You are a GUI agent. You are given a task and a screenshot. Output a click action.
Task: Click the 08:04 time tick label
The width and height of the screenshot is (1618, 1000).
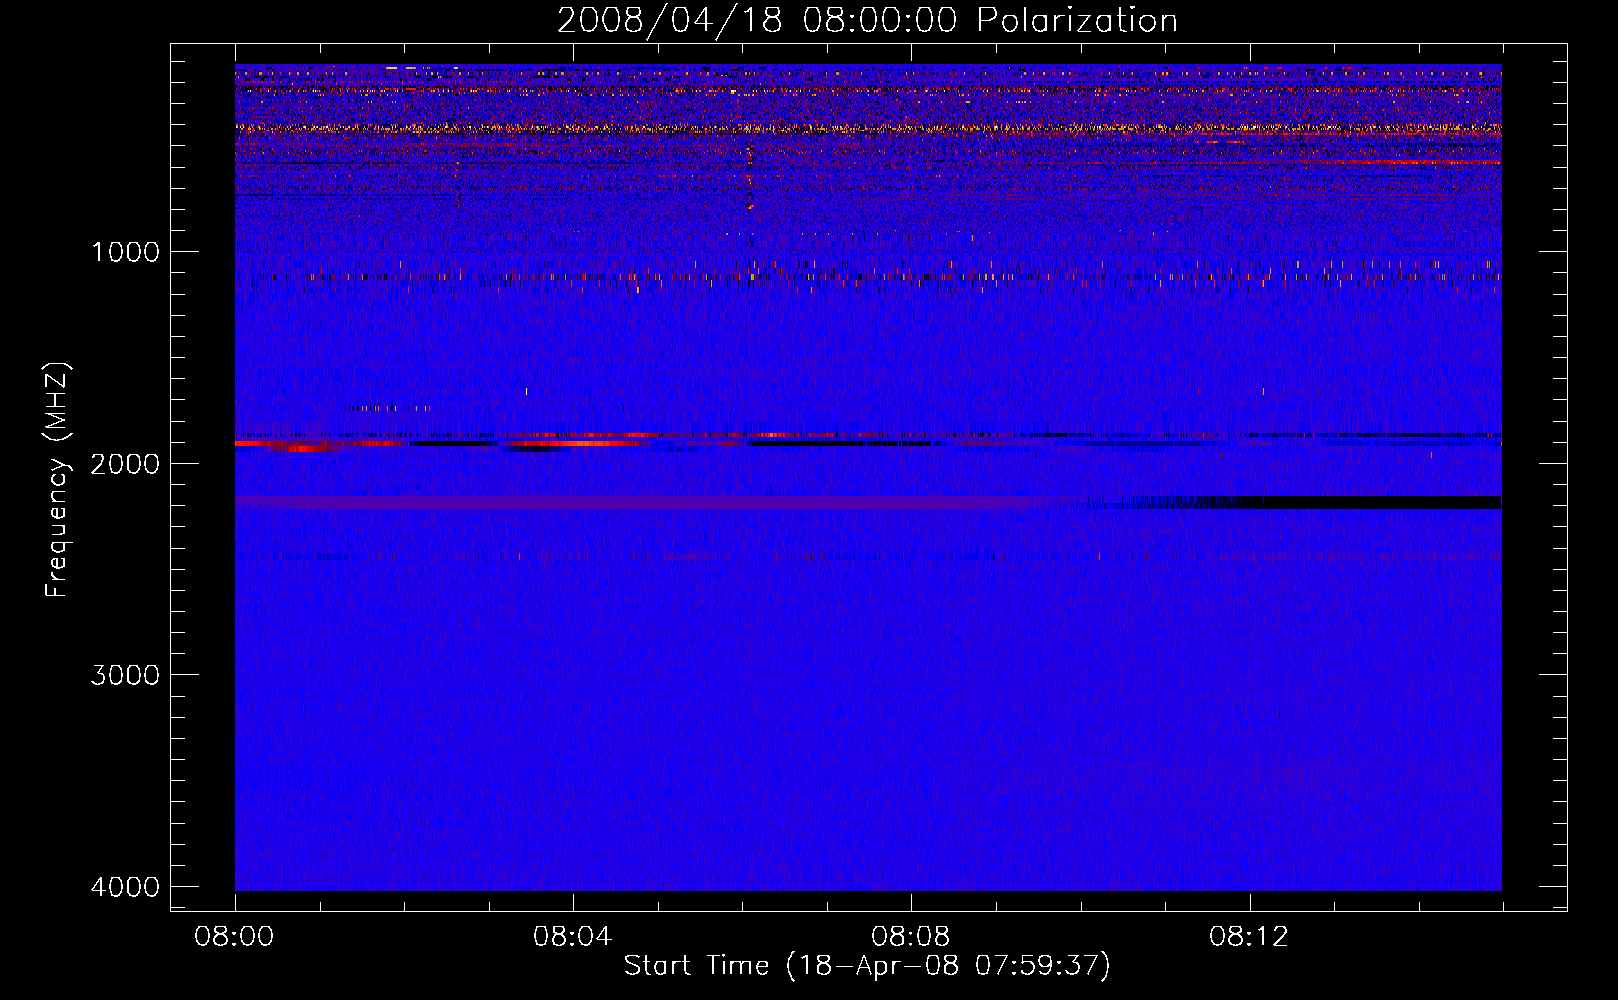573,937
